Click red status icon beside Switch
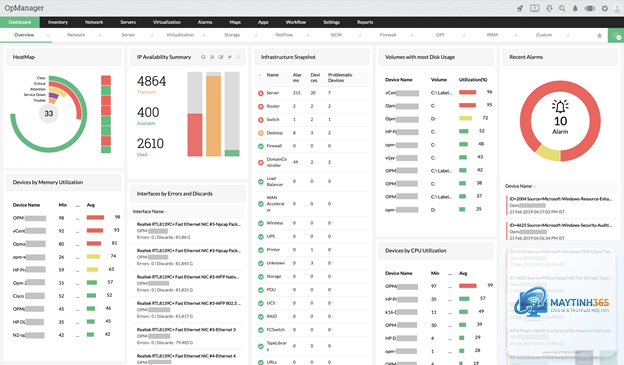 (x=261, y=119)
